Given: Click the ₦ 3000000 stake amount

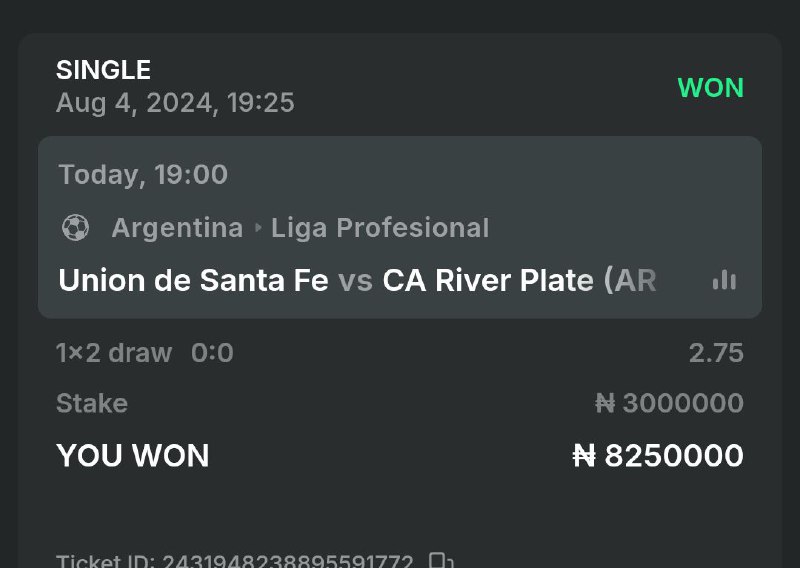Looking at the screenshot, I should [669, 404].
